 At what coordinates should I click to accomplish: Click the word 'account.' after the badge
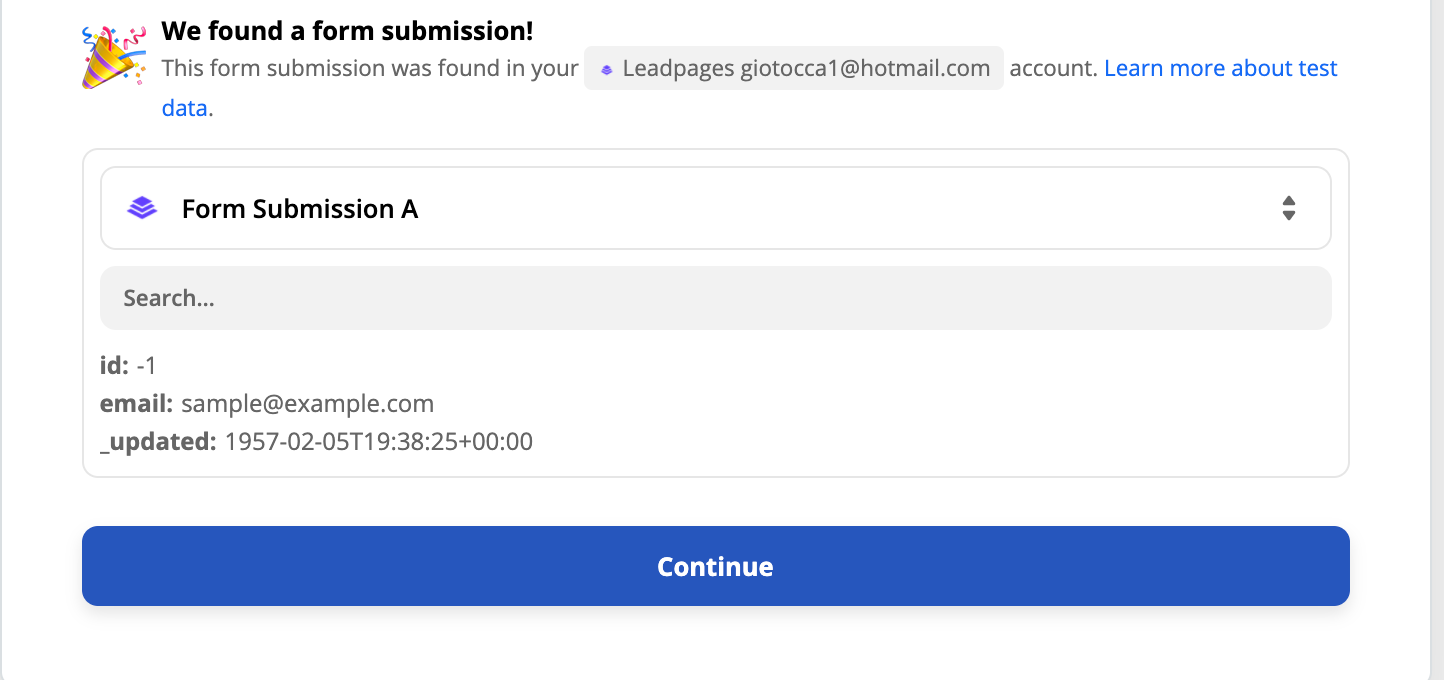coord(1053,68)
